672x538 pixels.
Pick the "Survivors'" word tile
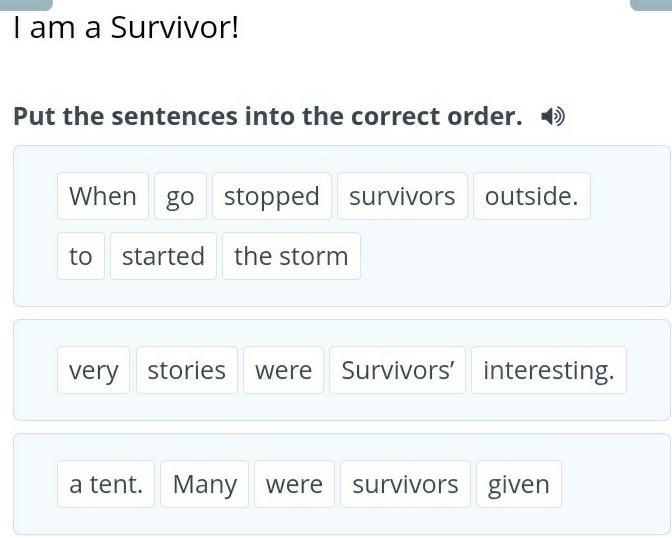(x=398, y=370)
